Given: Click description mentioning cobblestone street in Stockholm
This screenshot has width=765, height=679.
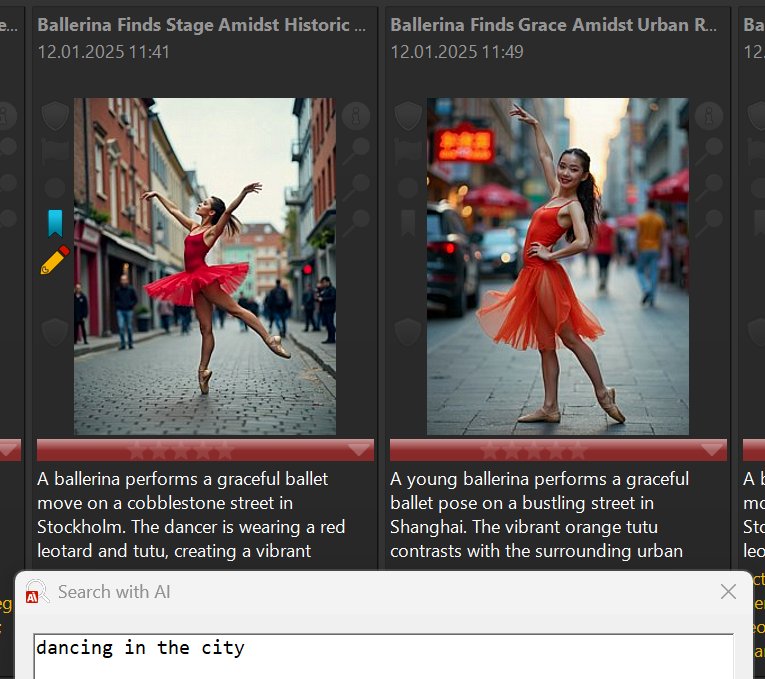Looking at the screenshot, I should [x=191, y=515].
